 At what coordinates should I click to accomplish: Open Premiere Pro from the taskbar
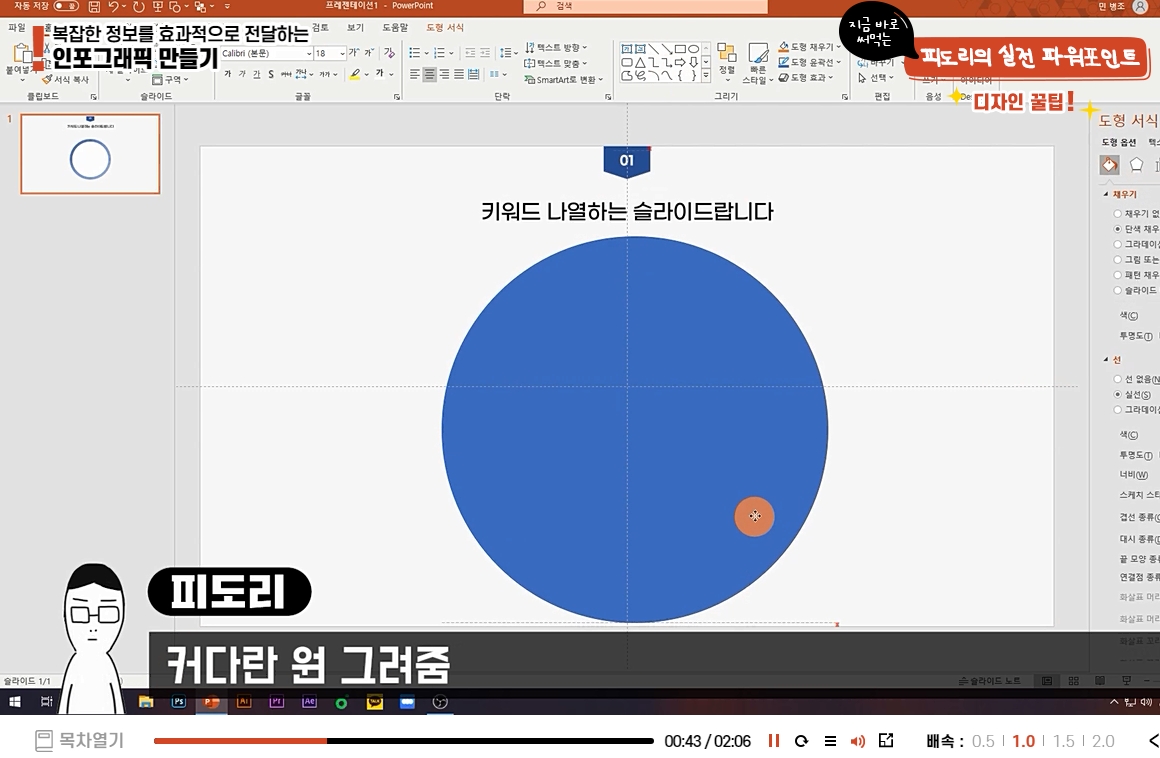277,702
